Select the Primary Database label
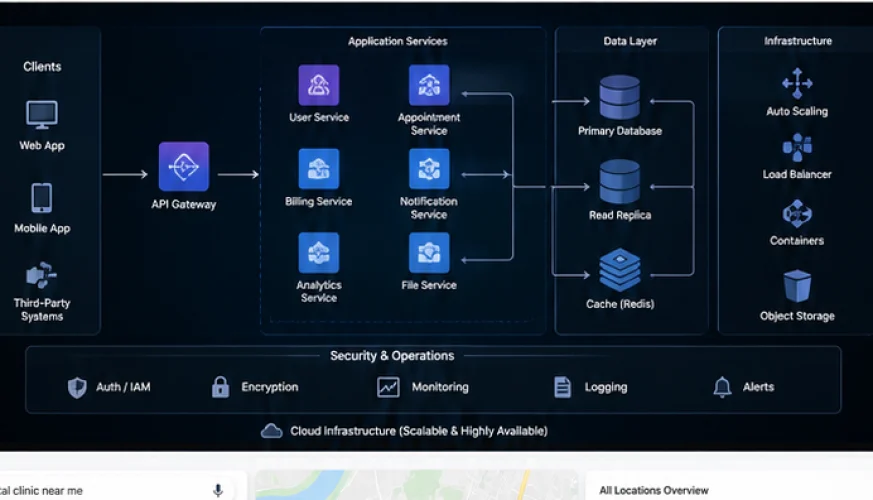This screenshot has height=500, width=873. click(620, 131)
